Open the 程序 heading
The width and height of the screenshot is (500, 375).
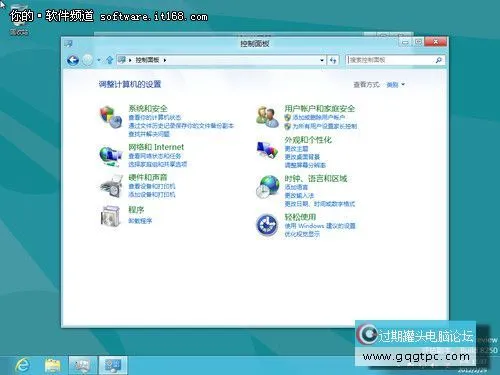click(x=136, y=210)
